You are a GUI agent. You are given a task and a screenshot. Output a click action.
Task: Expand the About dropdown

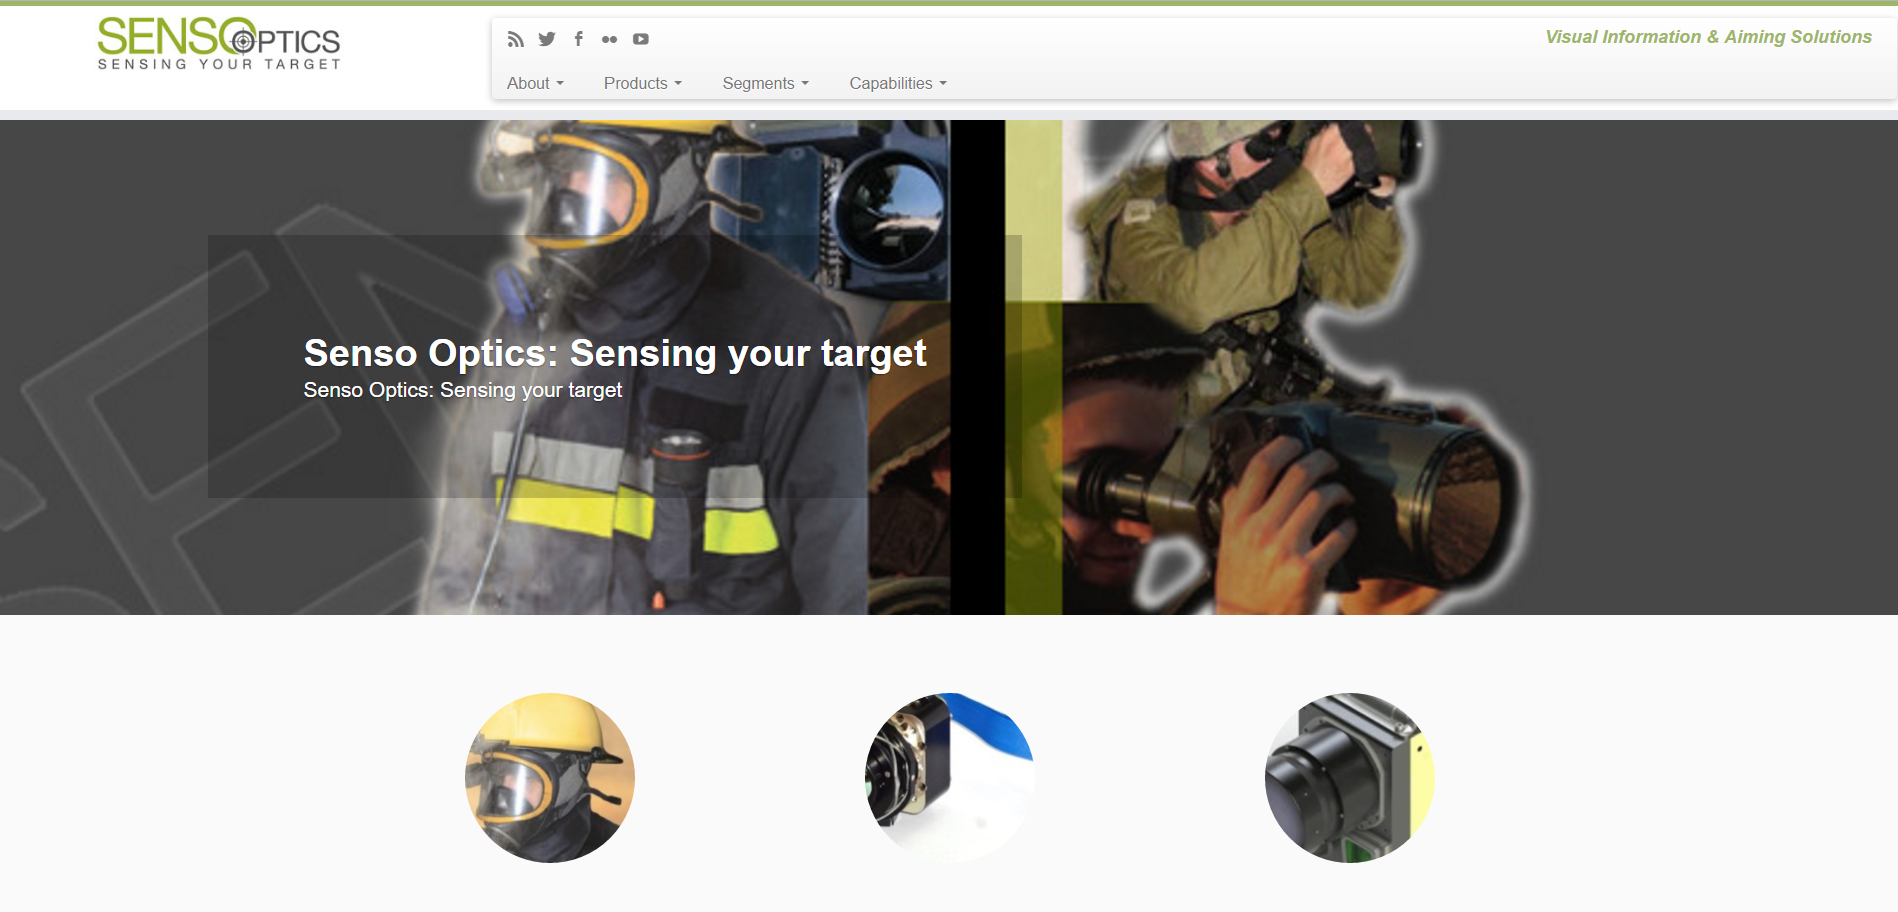point(535,83)
